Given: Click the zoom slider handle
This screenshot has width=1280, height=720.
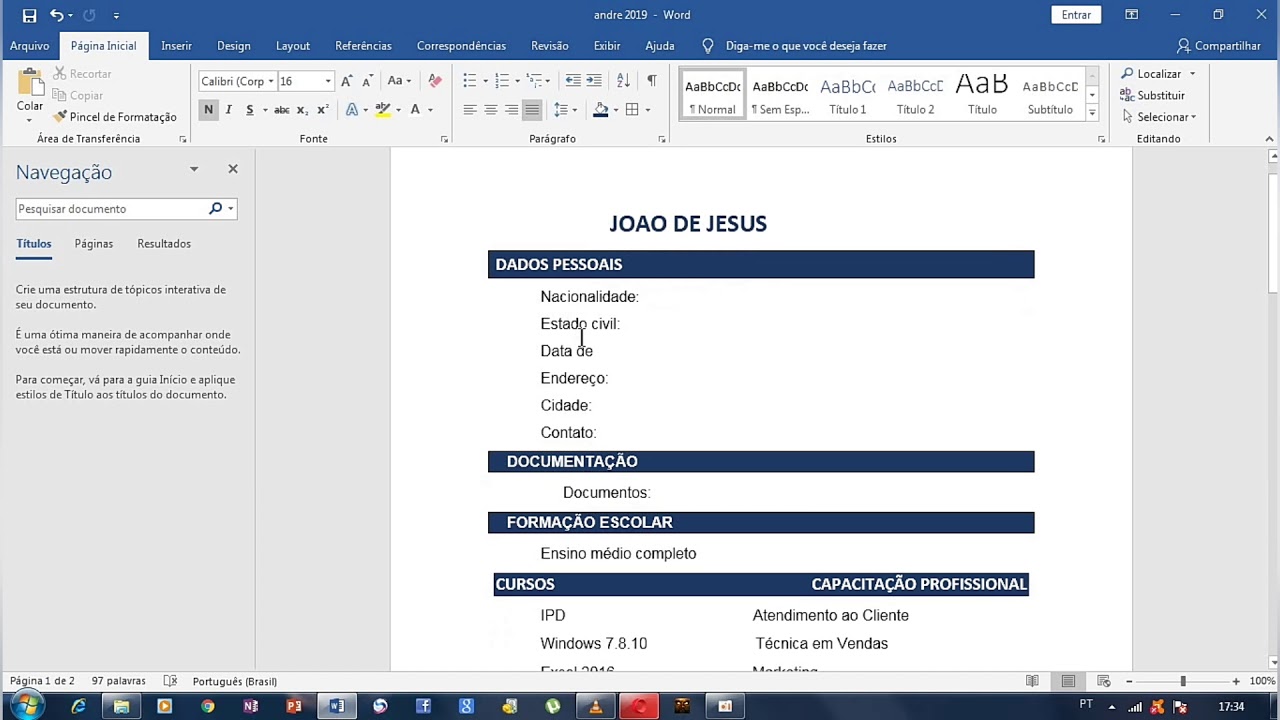Looking at the screenshot, I should pos(1183,681).
